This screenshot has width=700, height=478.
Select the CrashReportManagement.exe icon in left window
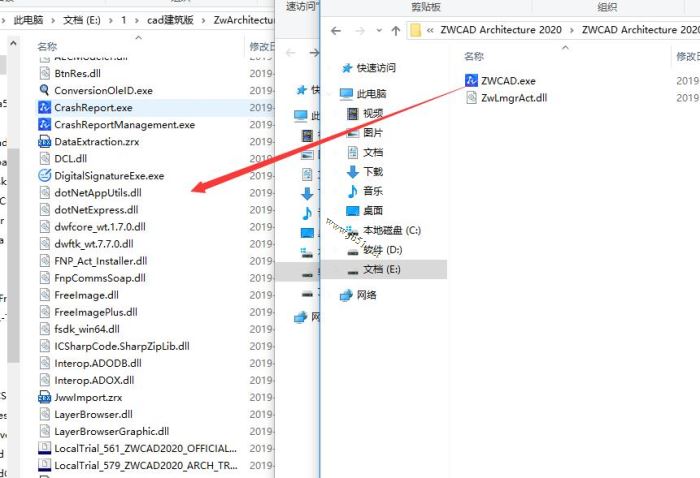(45, 125)
